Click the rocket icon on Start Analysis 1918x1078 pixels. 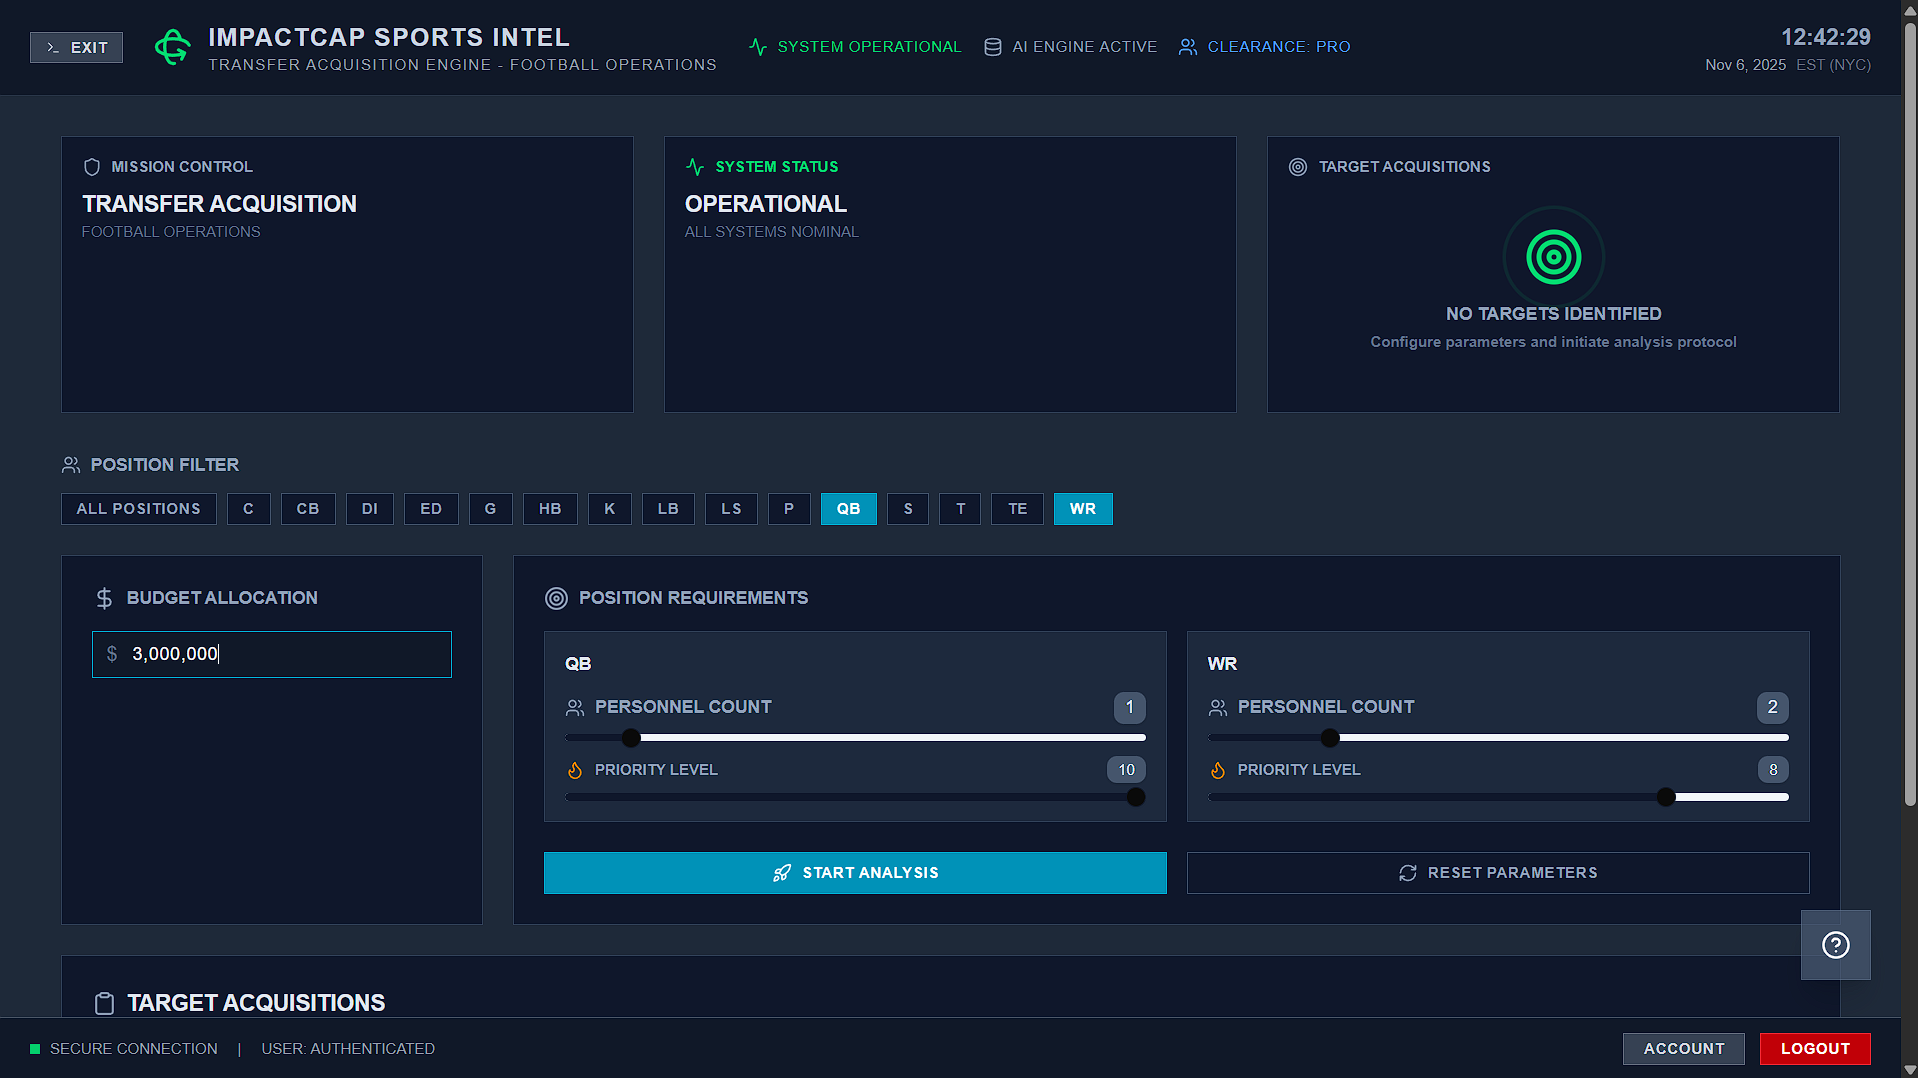781,872
